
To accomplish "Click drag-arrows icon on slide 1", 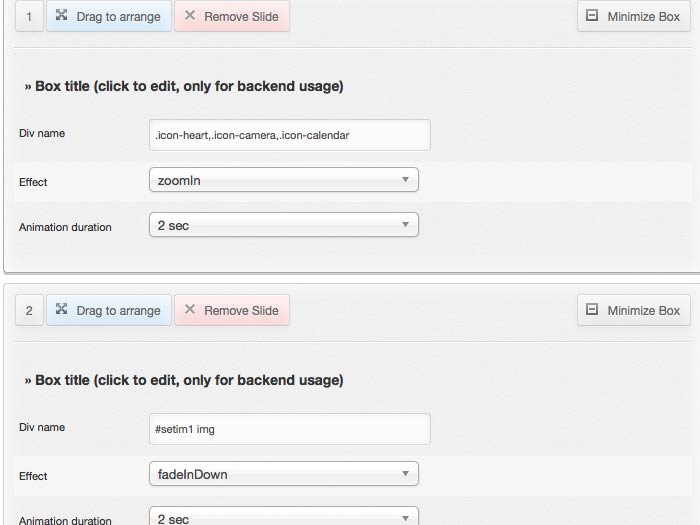I will (62, 16).
